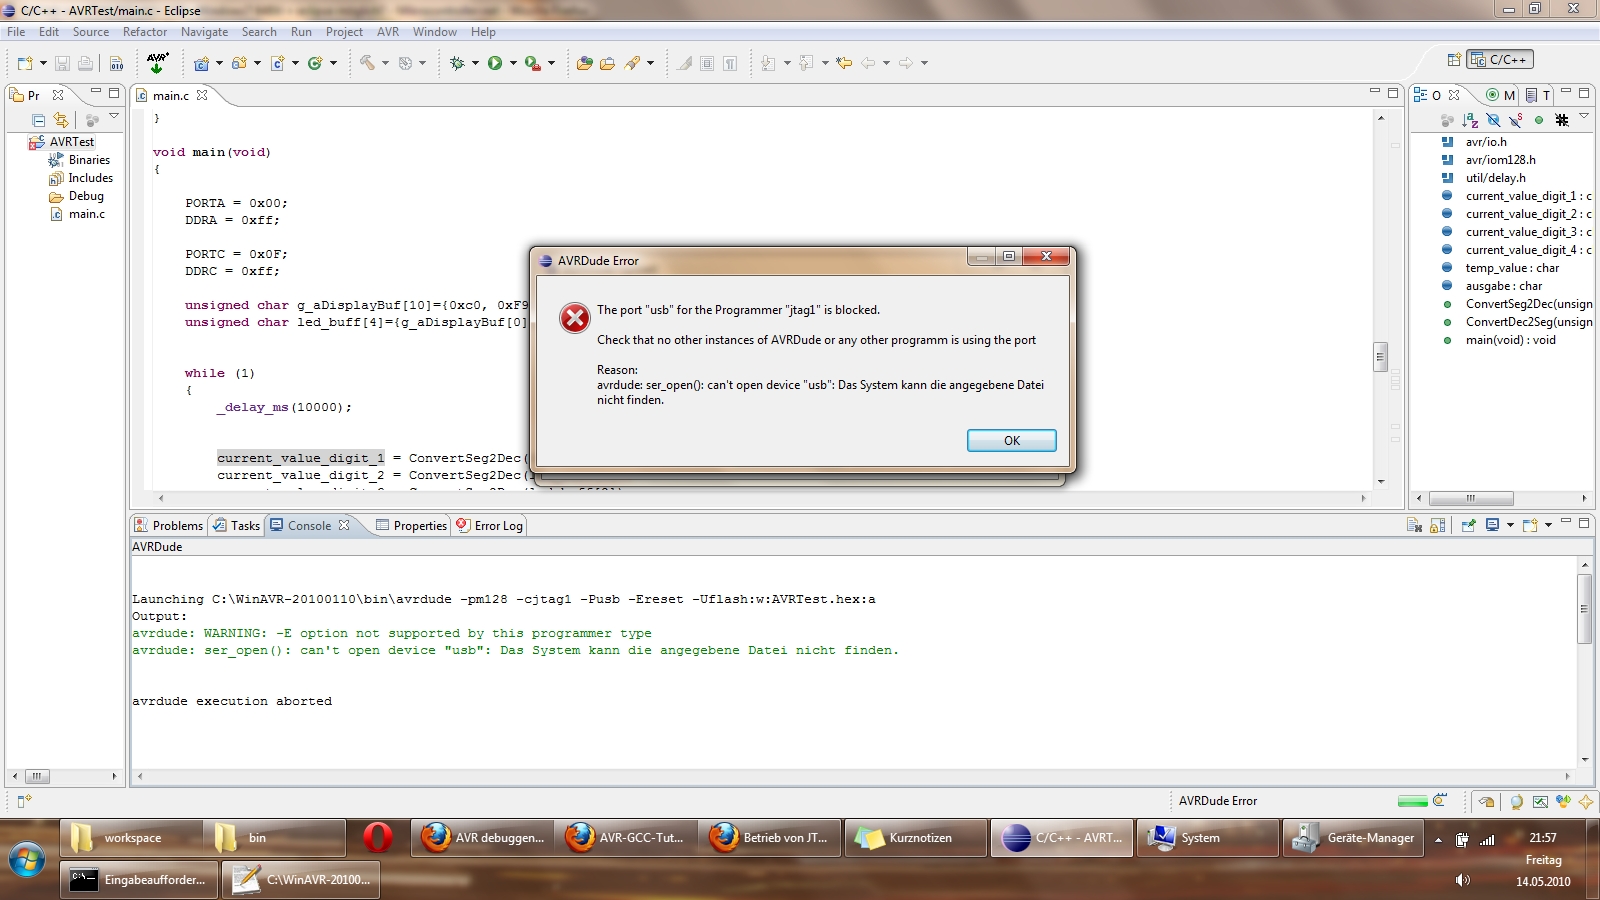This screenshot has width=1600, height=900.
Task: Switch to the Tasks tab
Action: pos(237,525)
